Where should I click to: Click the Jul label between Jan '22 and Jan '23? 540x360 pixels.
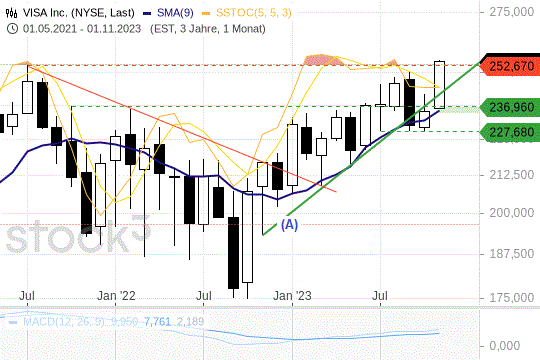coord(204,296)
